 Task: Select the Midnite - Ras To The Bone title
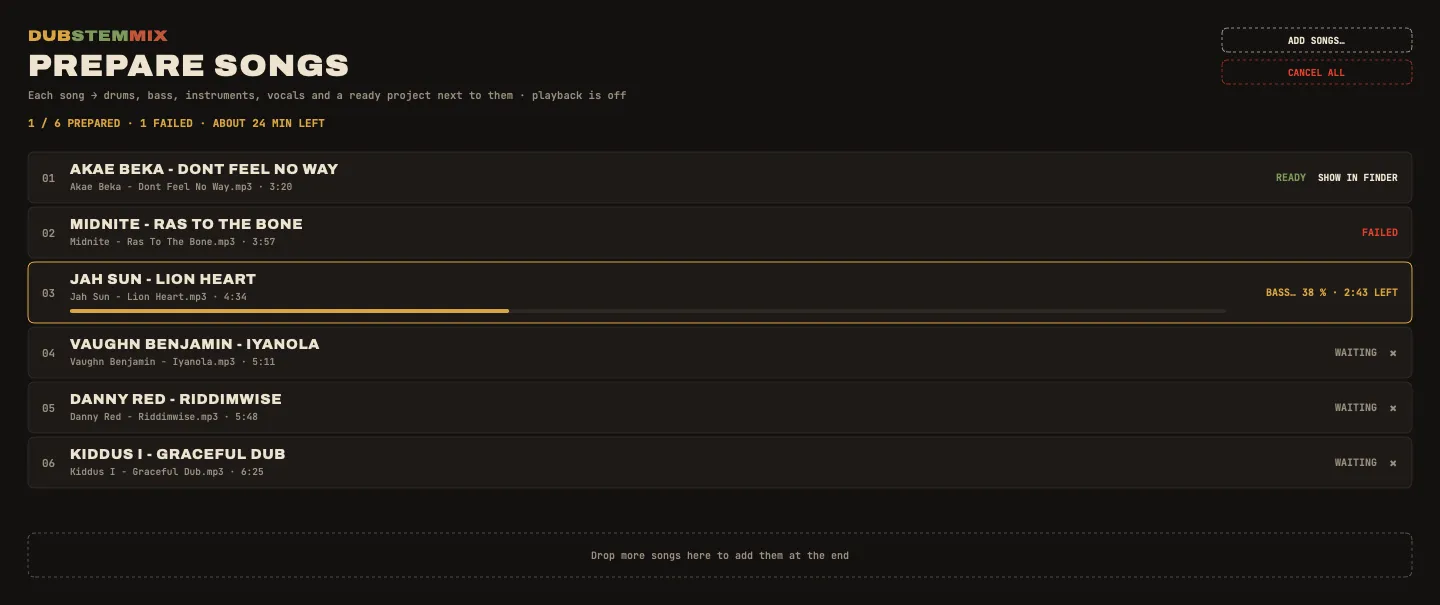(x=186, y=224)
